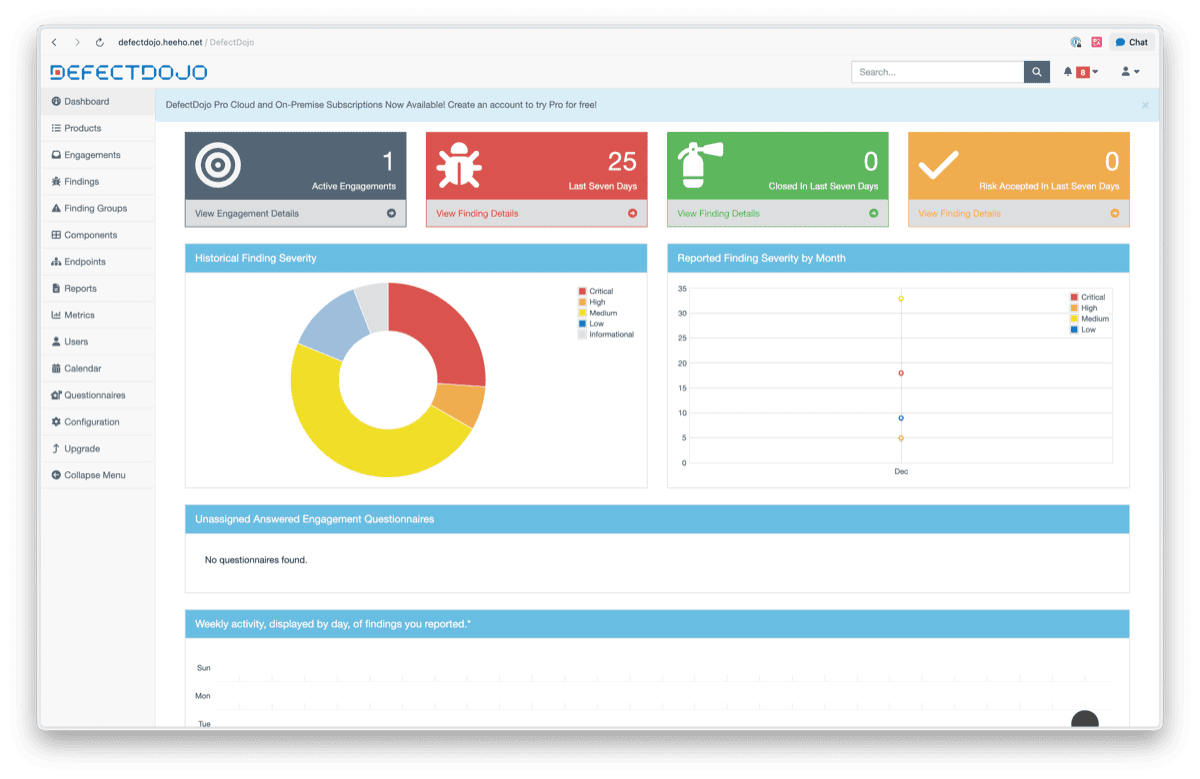The height and width of the screenshot is (779, 1200).
Task: Open the Questionnaires sidebar item
Action: tap(94, 395)
